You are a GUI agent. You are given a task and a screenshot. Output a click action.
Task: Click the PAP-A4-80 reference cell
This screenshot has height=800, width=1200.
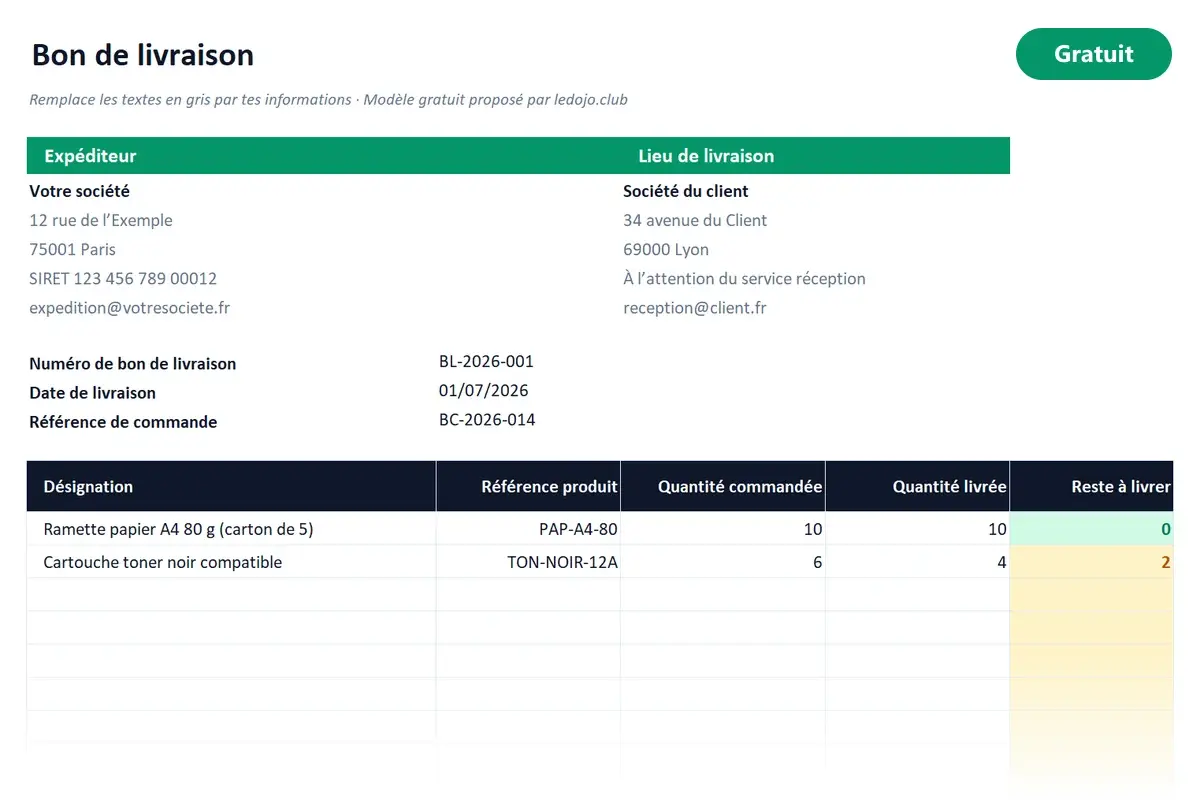point(528,529)
